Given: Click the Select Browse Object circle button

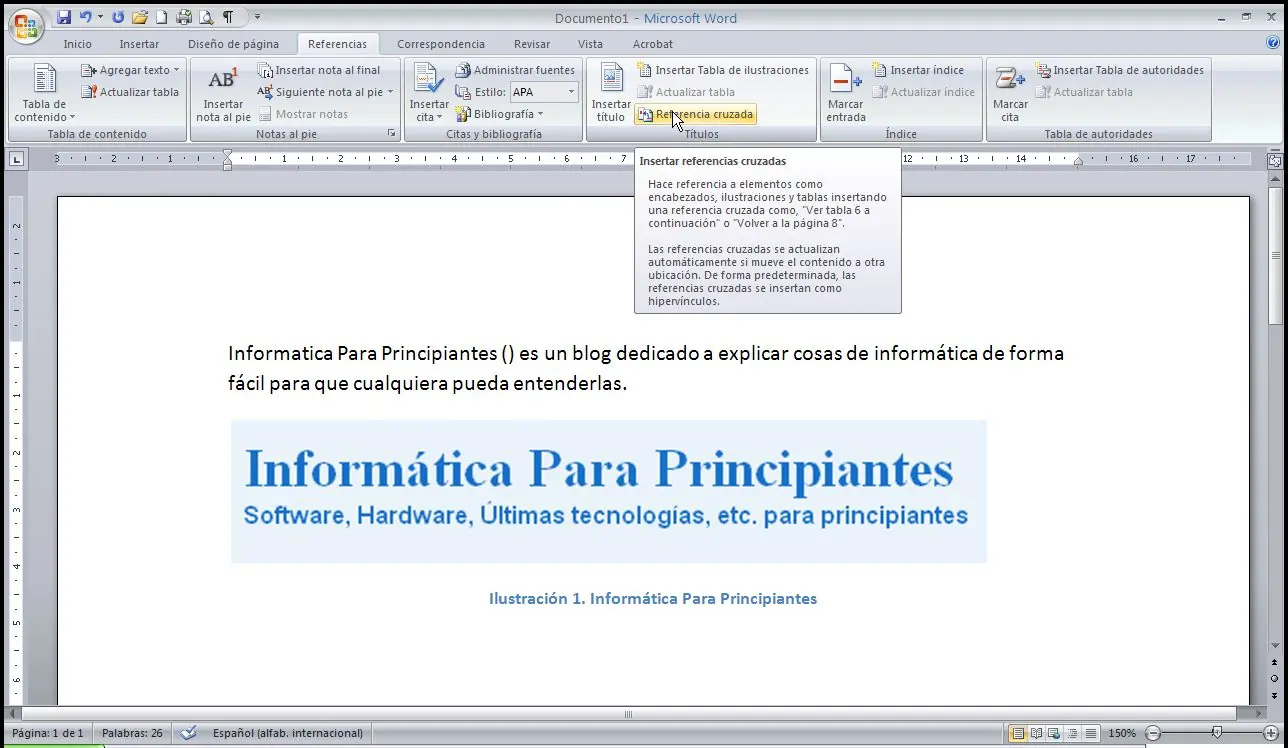Looking at the screenshot, I should (1275, 677).
